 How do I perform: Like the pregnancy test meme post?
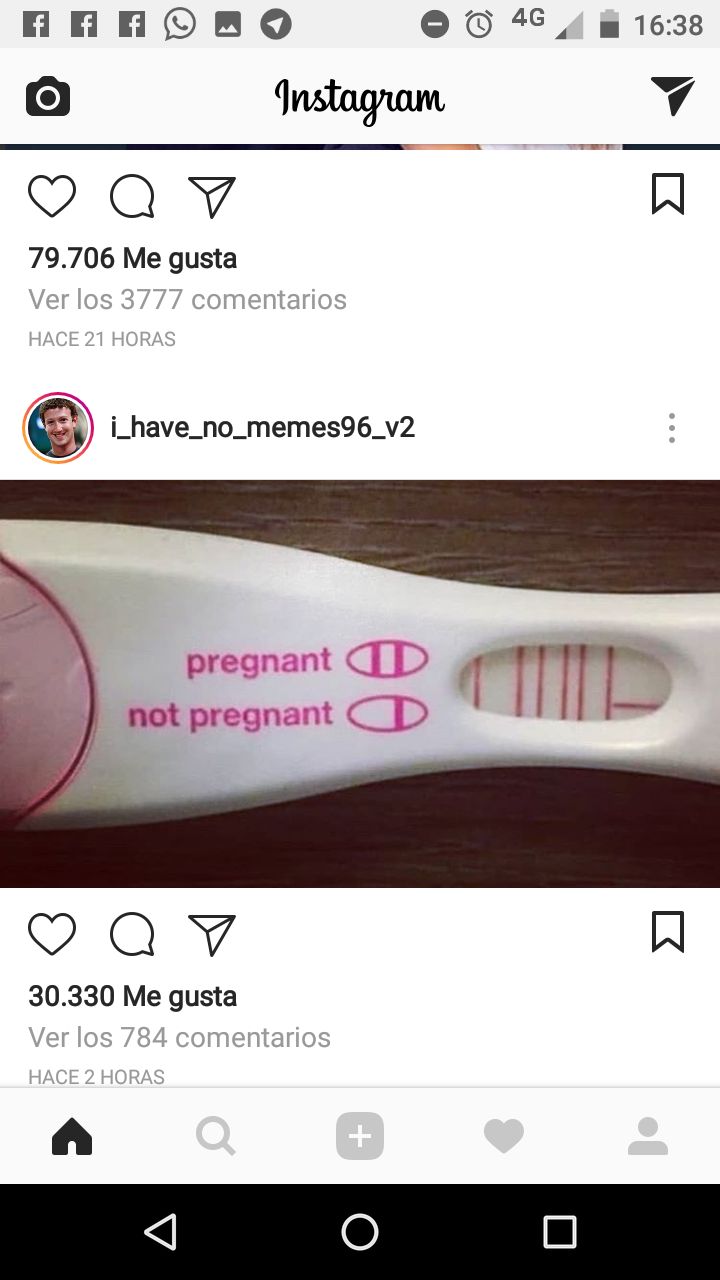pyautogui.click(x=52, y=934)
